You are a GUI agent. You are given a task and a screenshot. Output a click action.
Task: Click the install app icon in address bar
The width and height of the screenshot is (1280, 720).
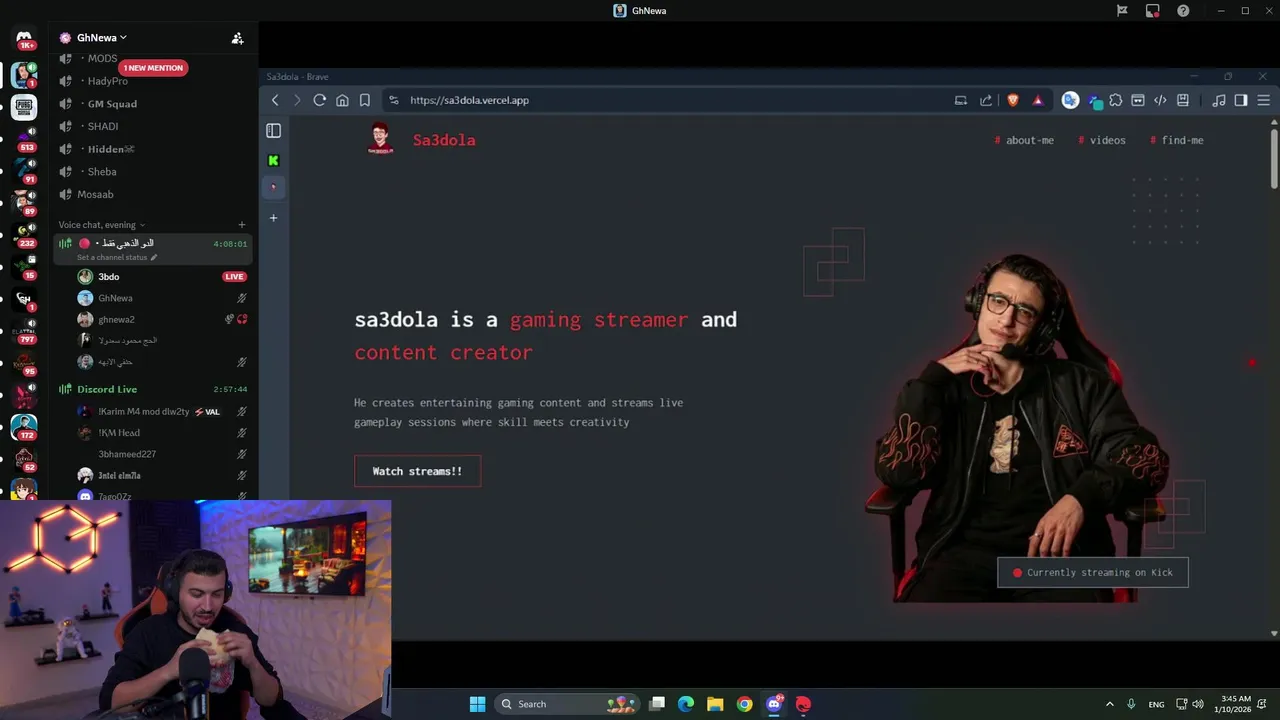point(961,100)
